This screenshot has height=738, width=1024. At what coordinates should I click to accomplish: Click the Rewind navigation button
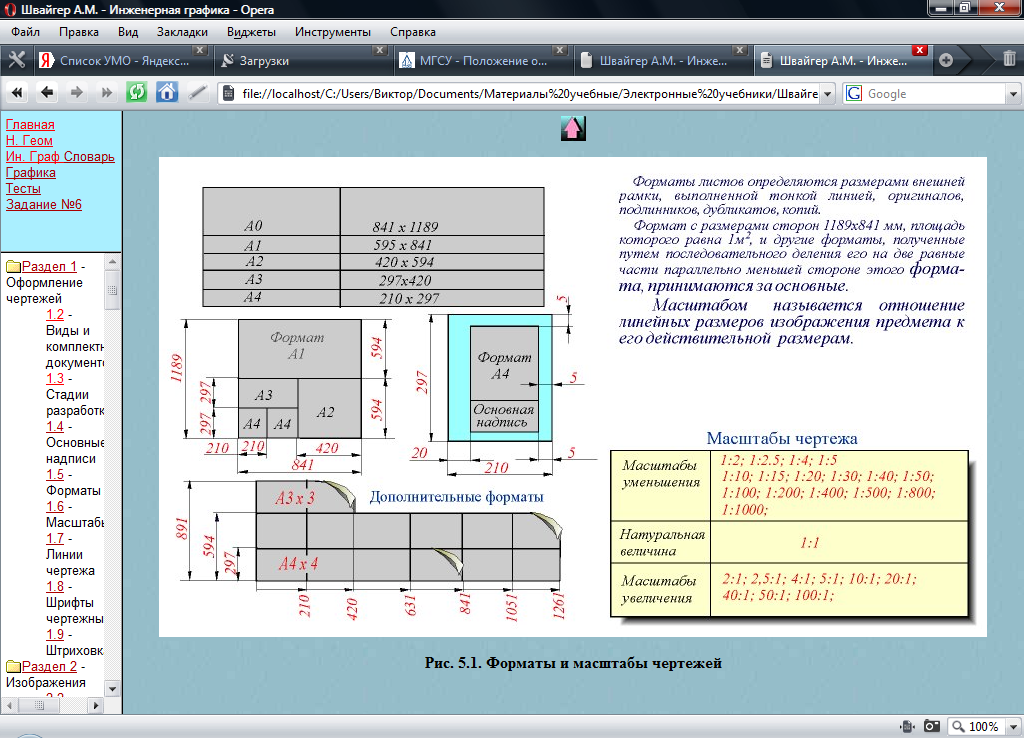(x=18, y=93)
